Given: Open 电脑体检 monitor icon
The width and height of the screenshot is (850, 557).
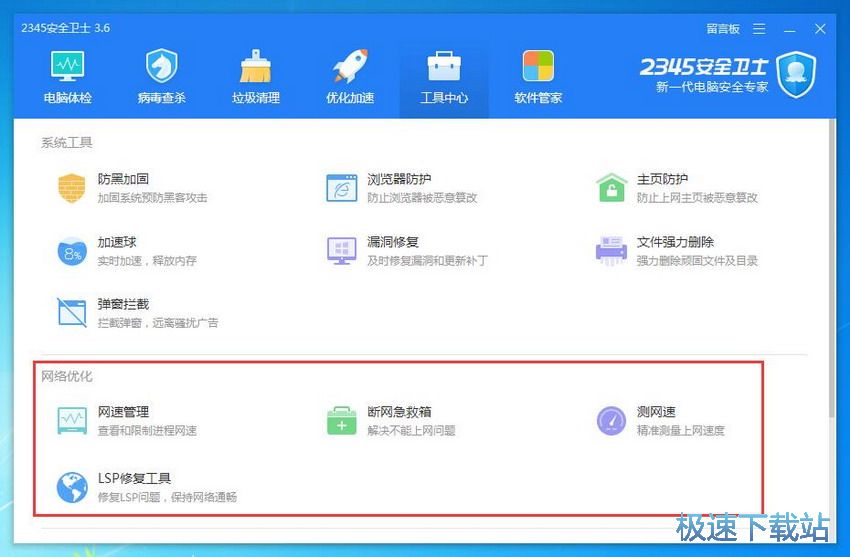Looking at the screenshot, I should pos(67,66).
